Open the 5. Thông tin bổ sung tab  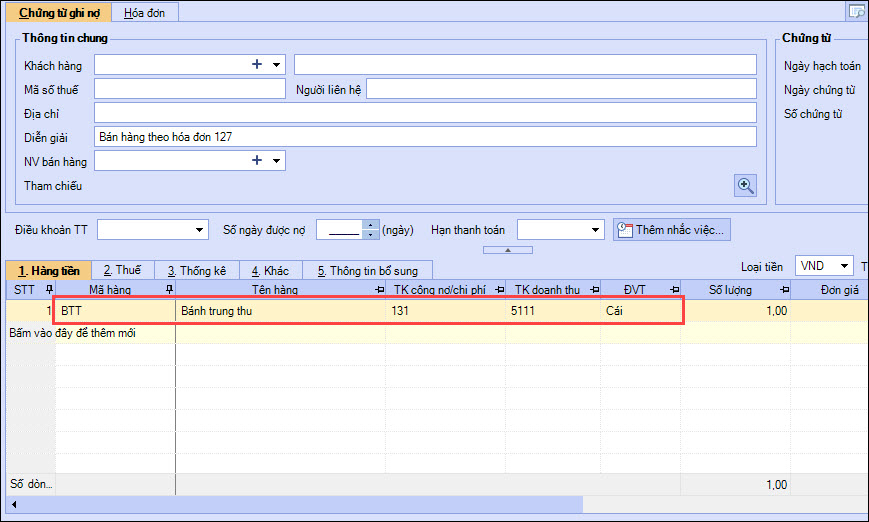369,270
